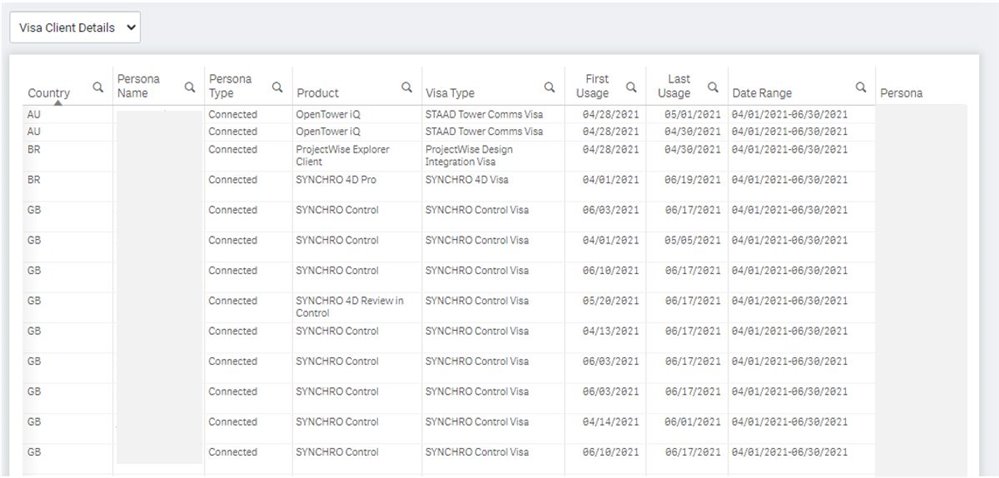
Task: Click First Usage date 04/13/2021
Action: [x=610, y=331]
